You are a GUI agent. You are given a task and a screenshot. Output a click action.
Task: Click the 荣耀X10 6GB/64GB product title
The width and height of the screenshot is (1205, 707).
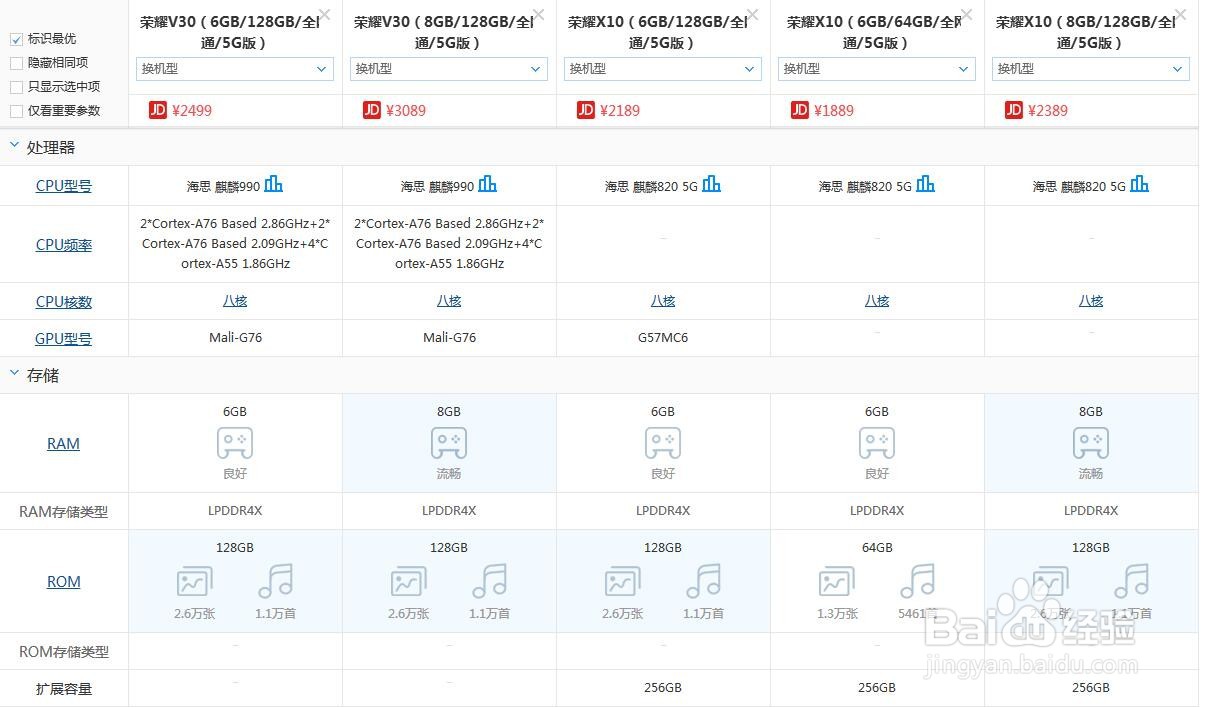[874, 32]
